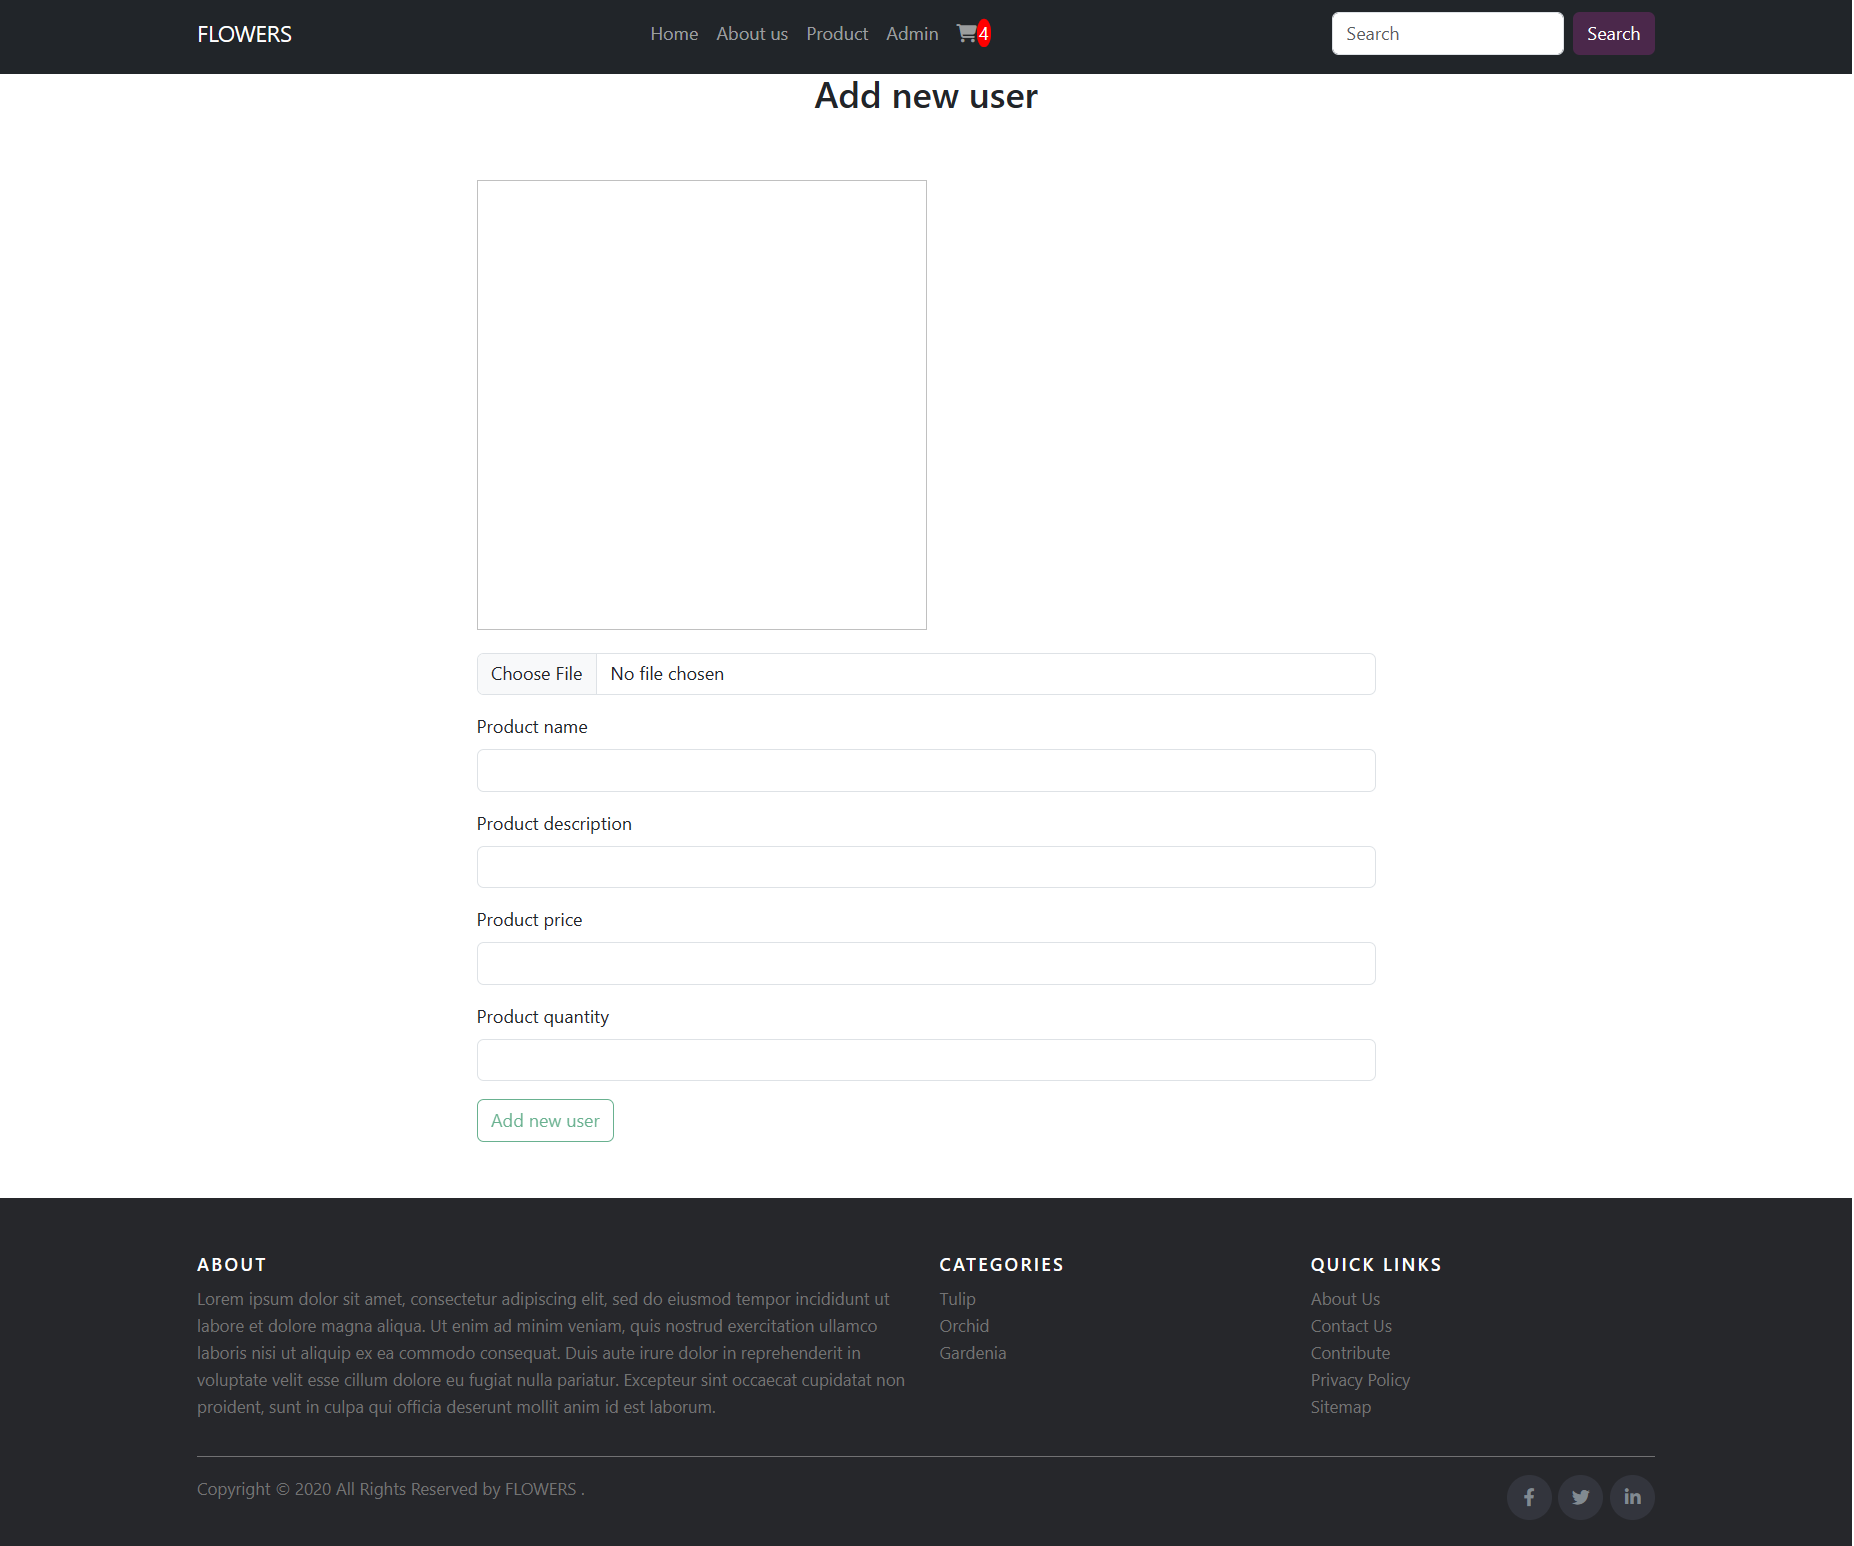Screen dimensions: 1854x1546
Task: Submit the form via Add new user button
Action: pos(544,1120)
